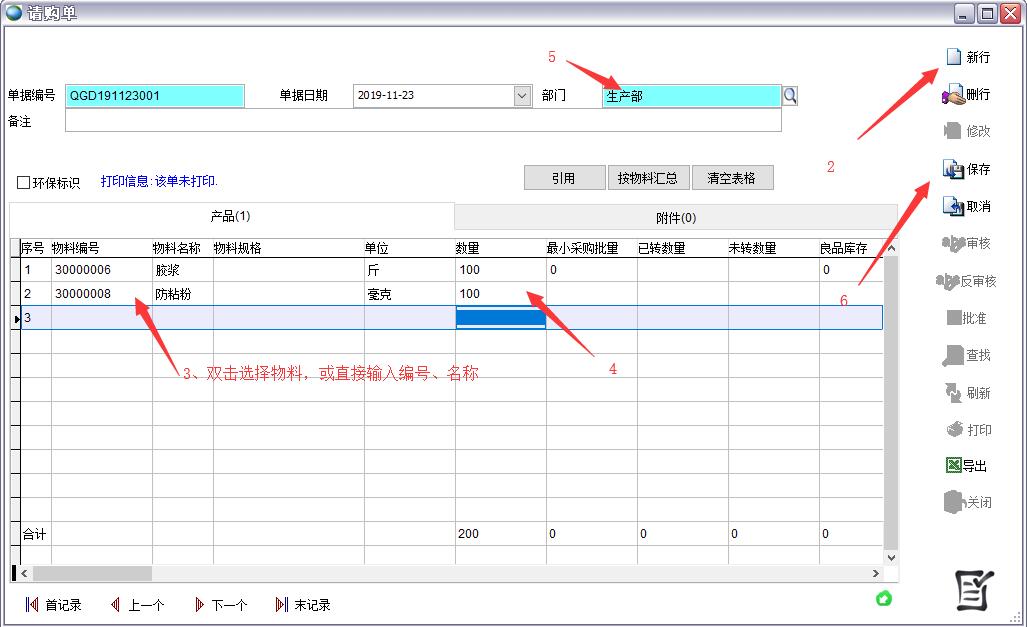Click the 引用 button

click(x=564, y=178)
